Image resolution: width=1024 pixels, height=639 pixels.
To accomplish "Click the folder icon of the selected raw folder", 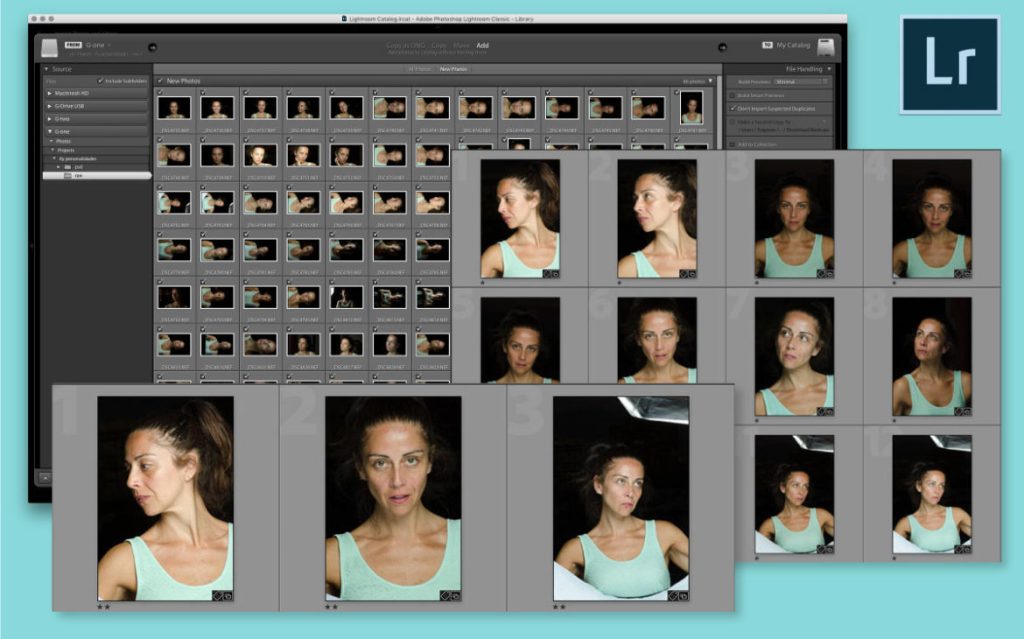I will (x=67, y=175).
